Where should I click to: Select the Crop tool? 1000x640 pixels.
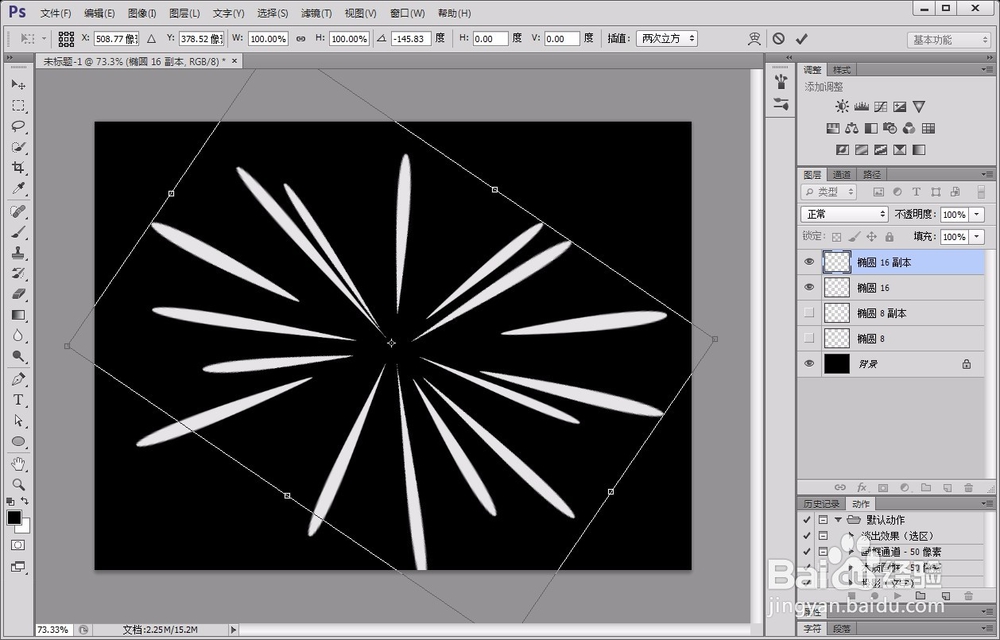coord(18,168)
